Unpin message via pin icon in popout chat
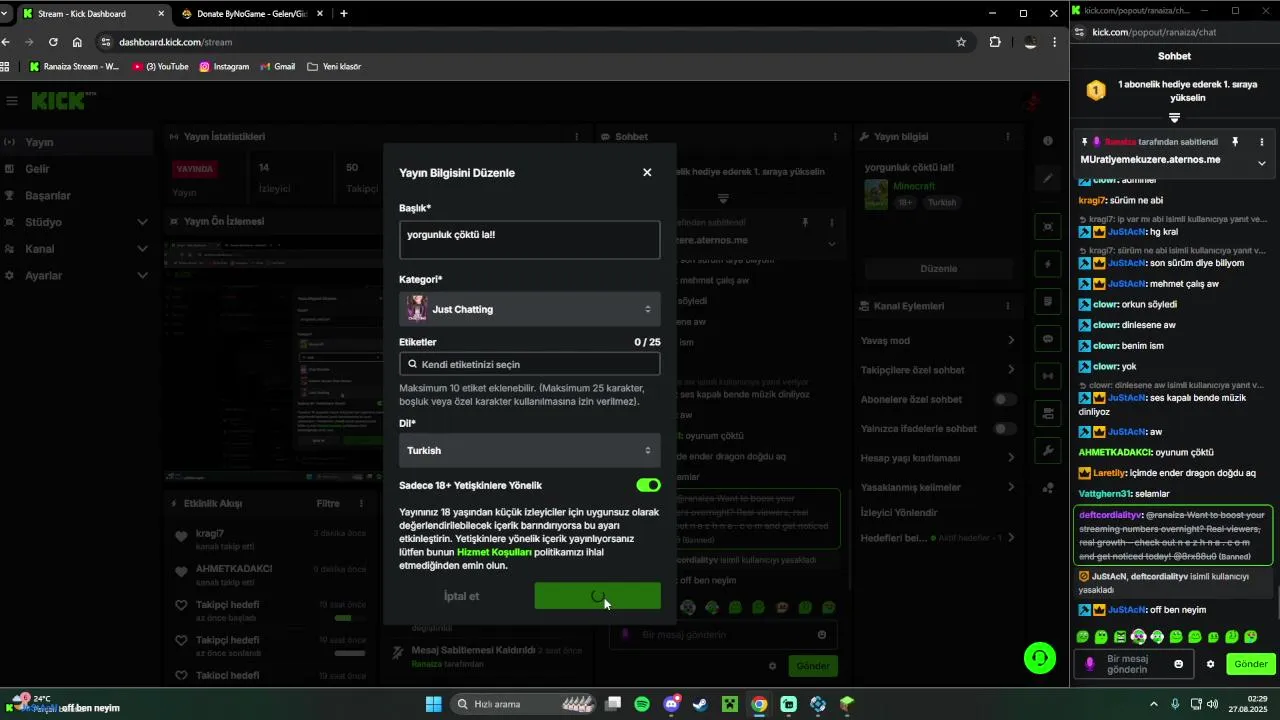The width and height of the screenshot is (1280, 720). click(x=1236, y=142)
